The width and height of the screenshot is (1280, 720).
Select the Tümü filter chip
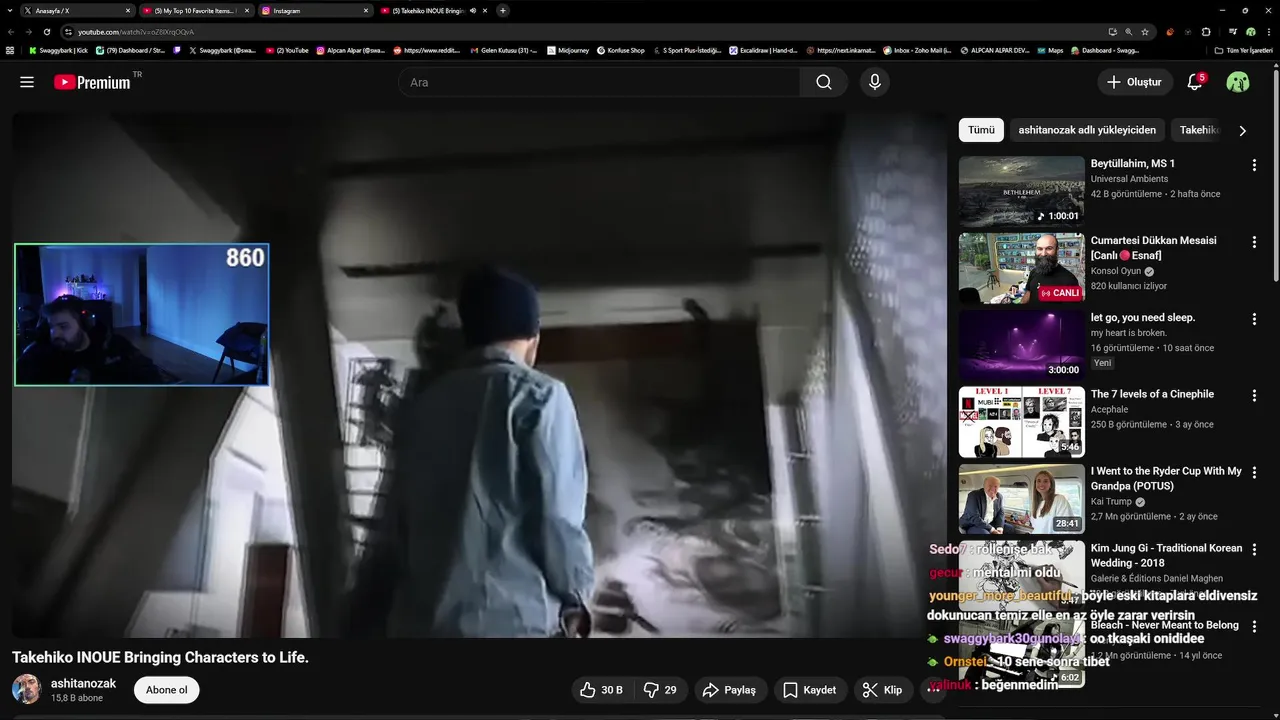[981, 130]
